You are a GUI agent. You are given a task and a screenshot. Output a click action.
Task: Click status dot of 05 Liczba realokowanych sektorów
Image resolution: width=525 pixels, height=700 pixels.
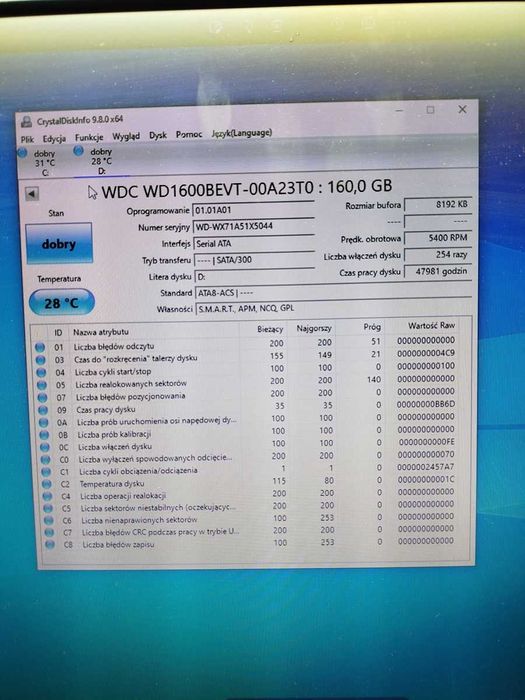pos(42,385)
